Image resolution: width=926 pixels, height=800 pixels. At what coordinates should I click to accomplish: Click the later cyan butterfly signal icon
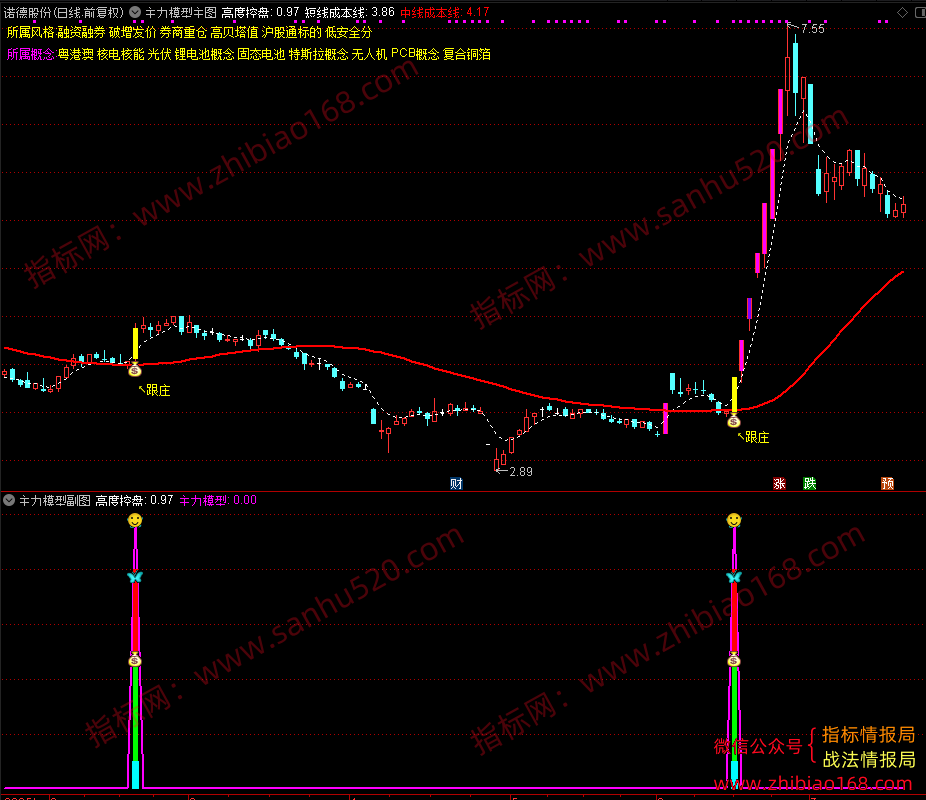tap(733, 577)
